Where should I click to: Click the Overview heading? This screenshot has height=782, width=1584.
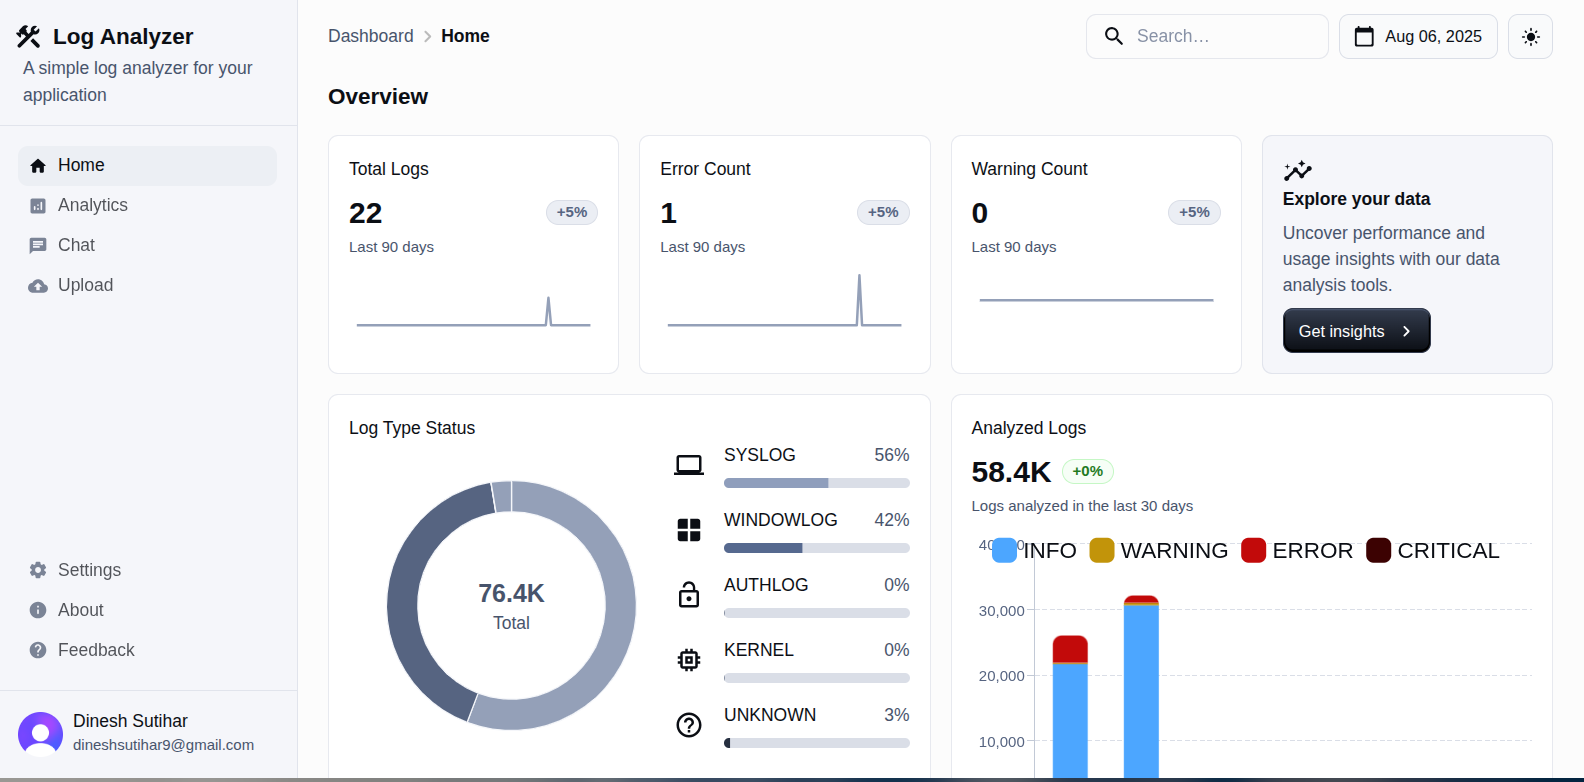pos(378,97)
